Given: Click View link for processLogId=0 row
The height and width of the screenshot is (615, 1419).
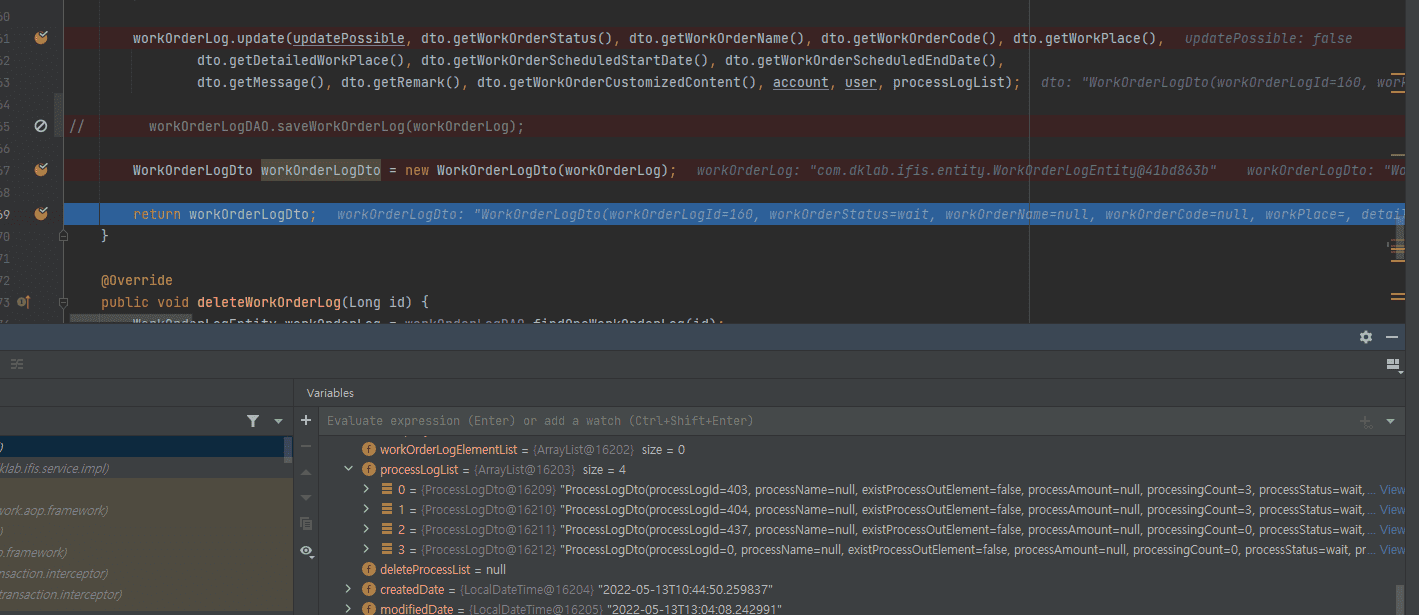Looking at the screenshot, I should (1392, 550).
